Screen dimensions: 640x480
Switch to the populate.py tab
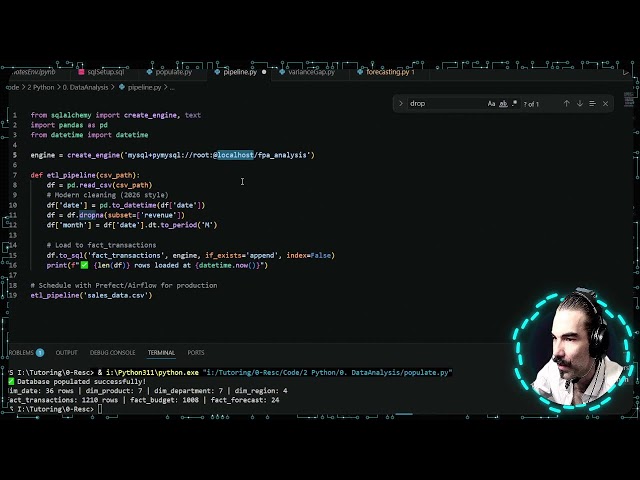(x=173, y=72)
